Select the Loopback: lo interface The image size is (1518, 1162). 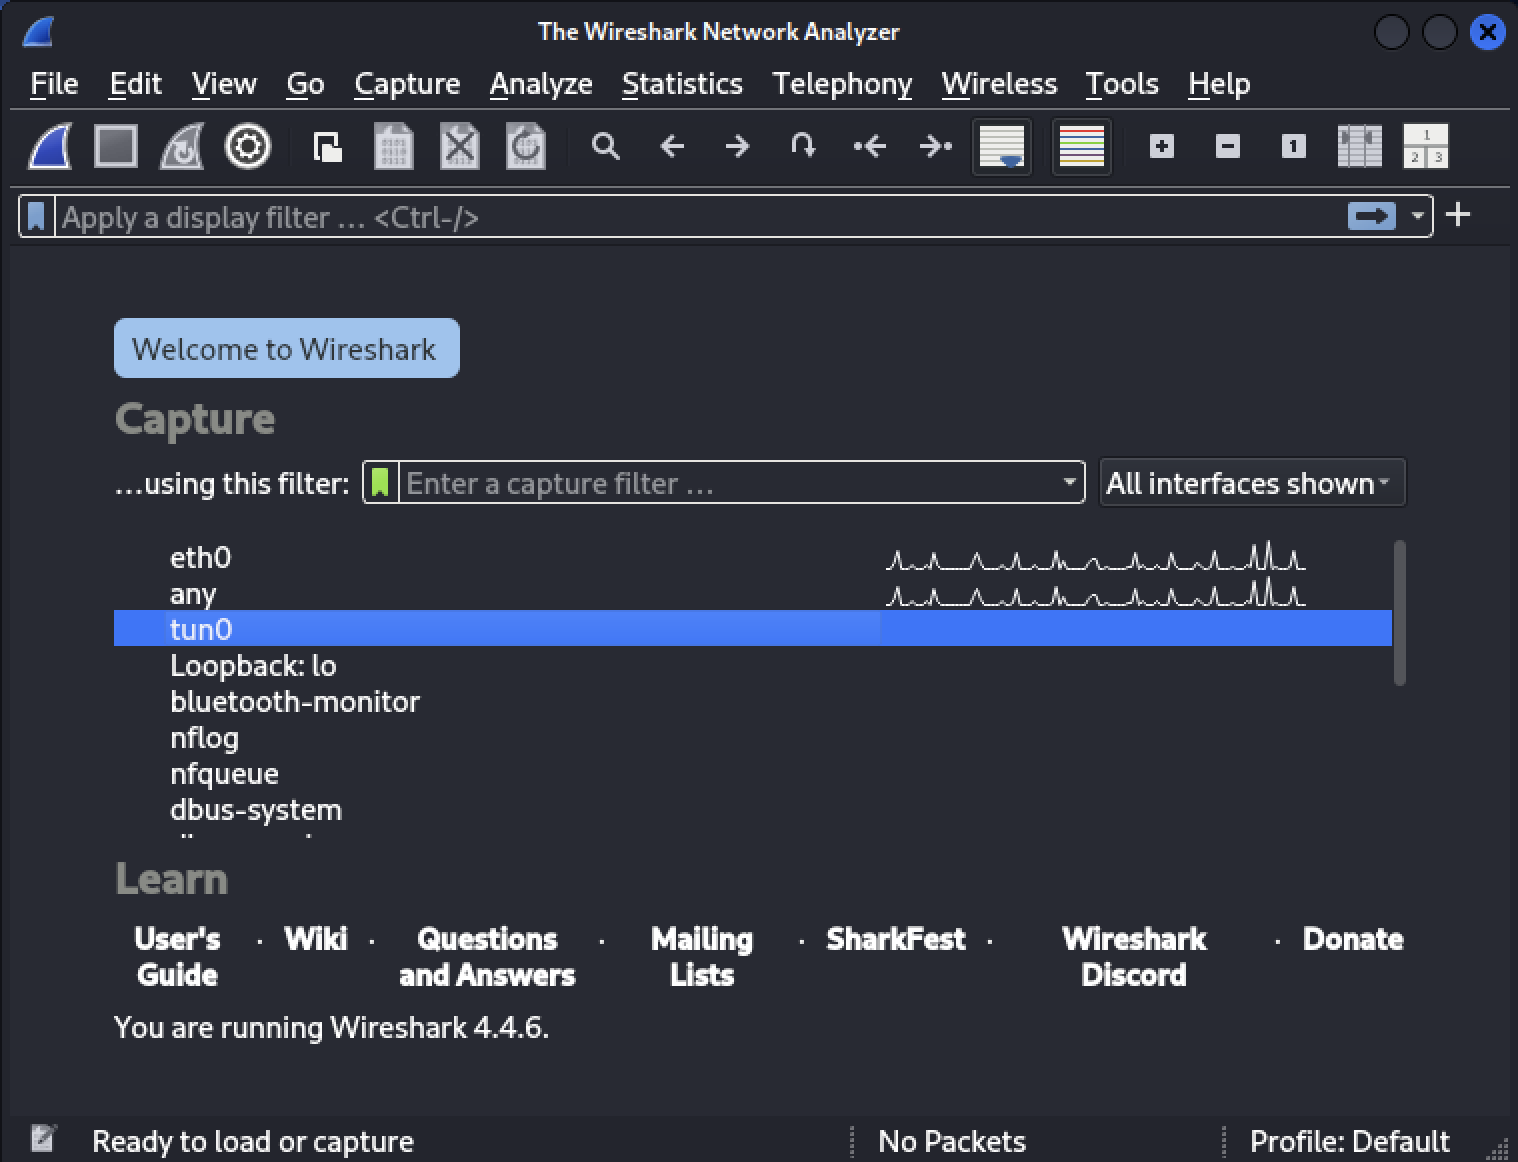[x=753, y=665]
